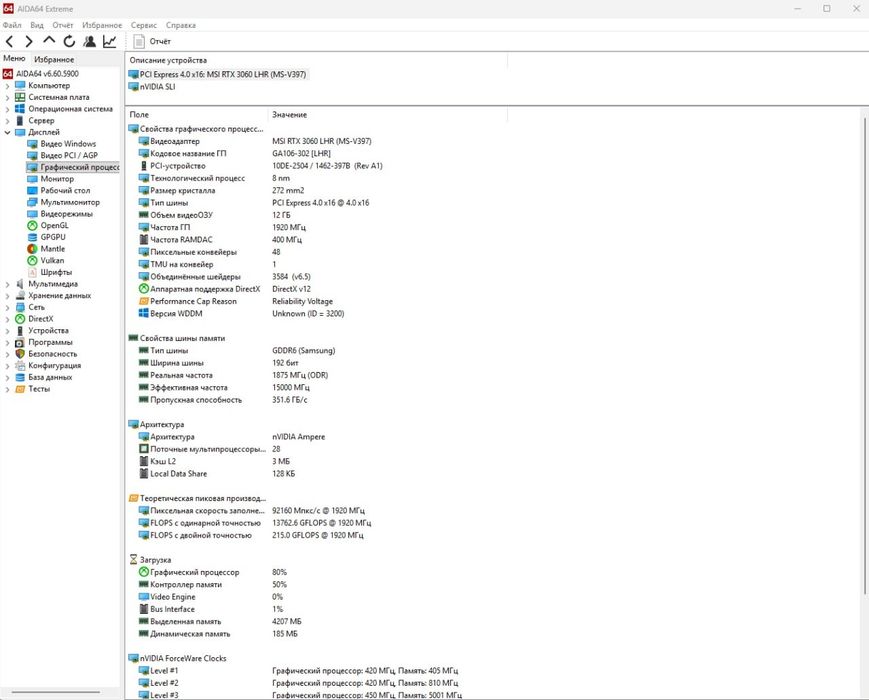The height and width of the screenshot is (700, 869).
Task: Click the Отчёт report toolbar button
Action: pos(152,41)
